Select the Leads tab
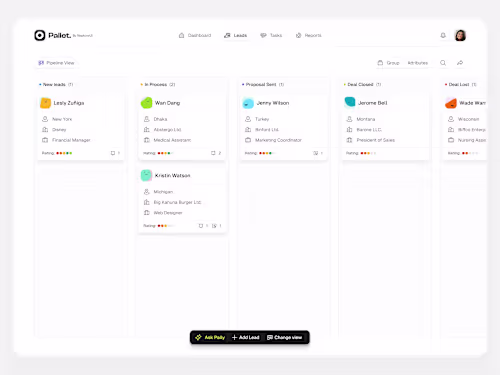The image size is (500, 375). (236, 35)
